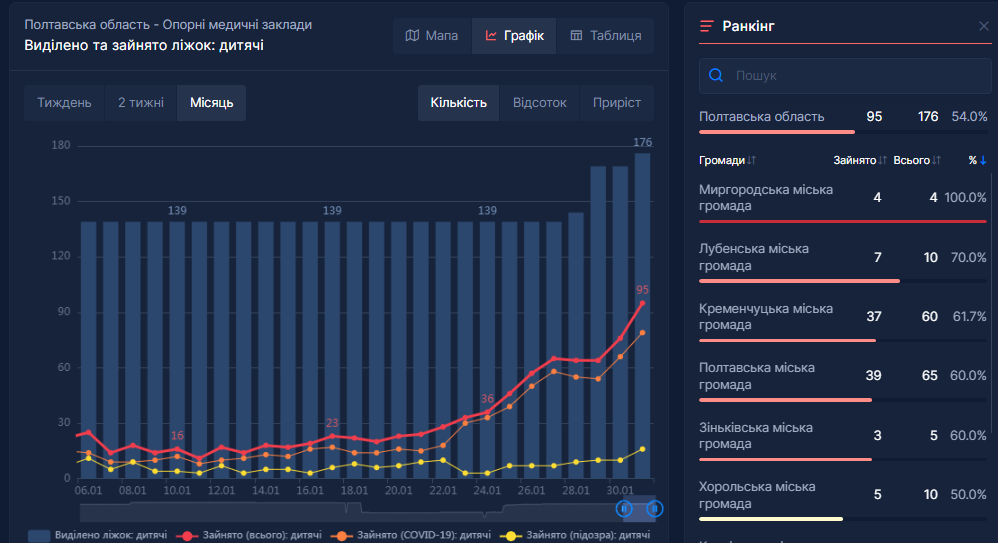Sort ranking by Громади column arrows
Screen dimensions: 998x543
pyautogui.click(x=751, y=161)
